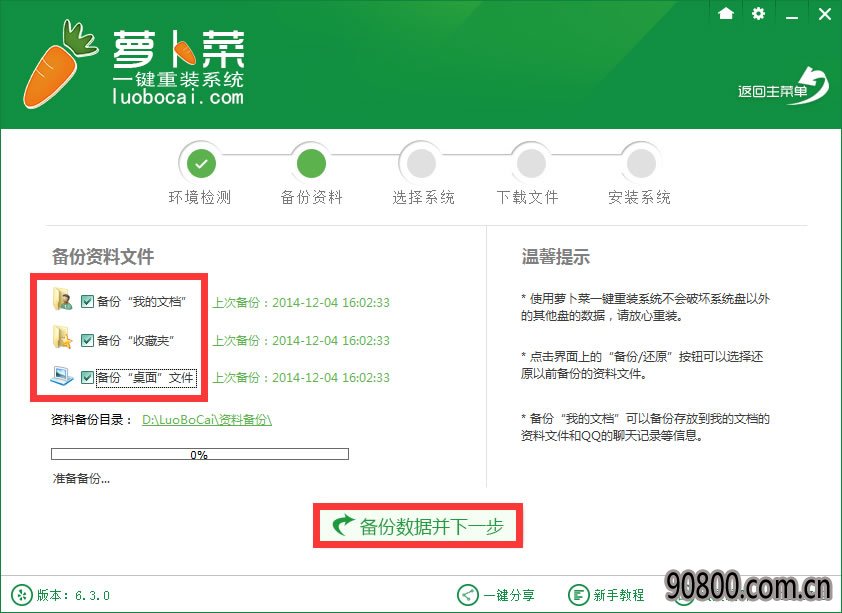Select the 环境检测 step circle
Image resolution: width=842 pixels, height=613 pixels.
point(201,163)
